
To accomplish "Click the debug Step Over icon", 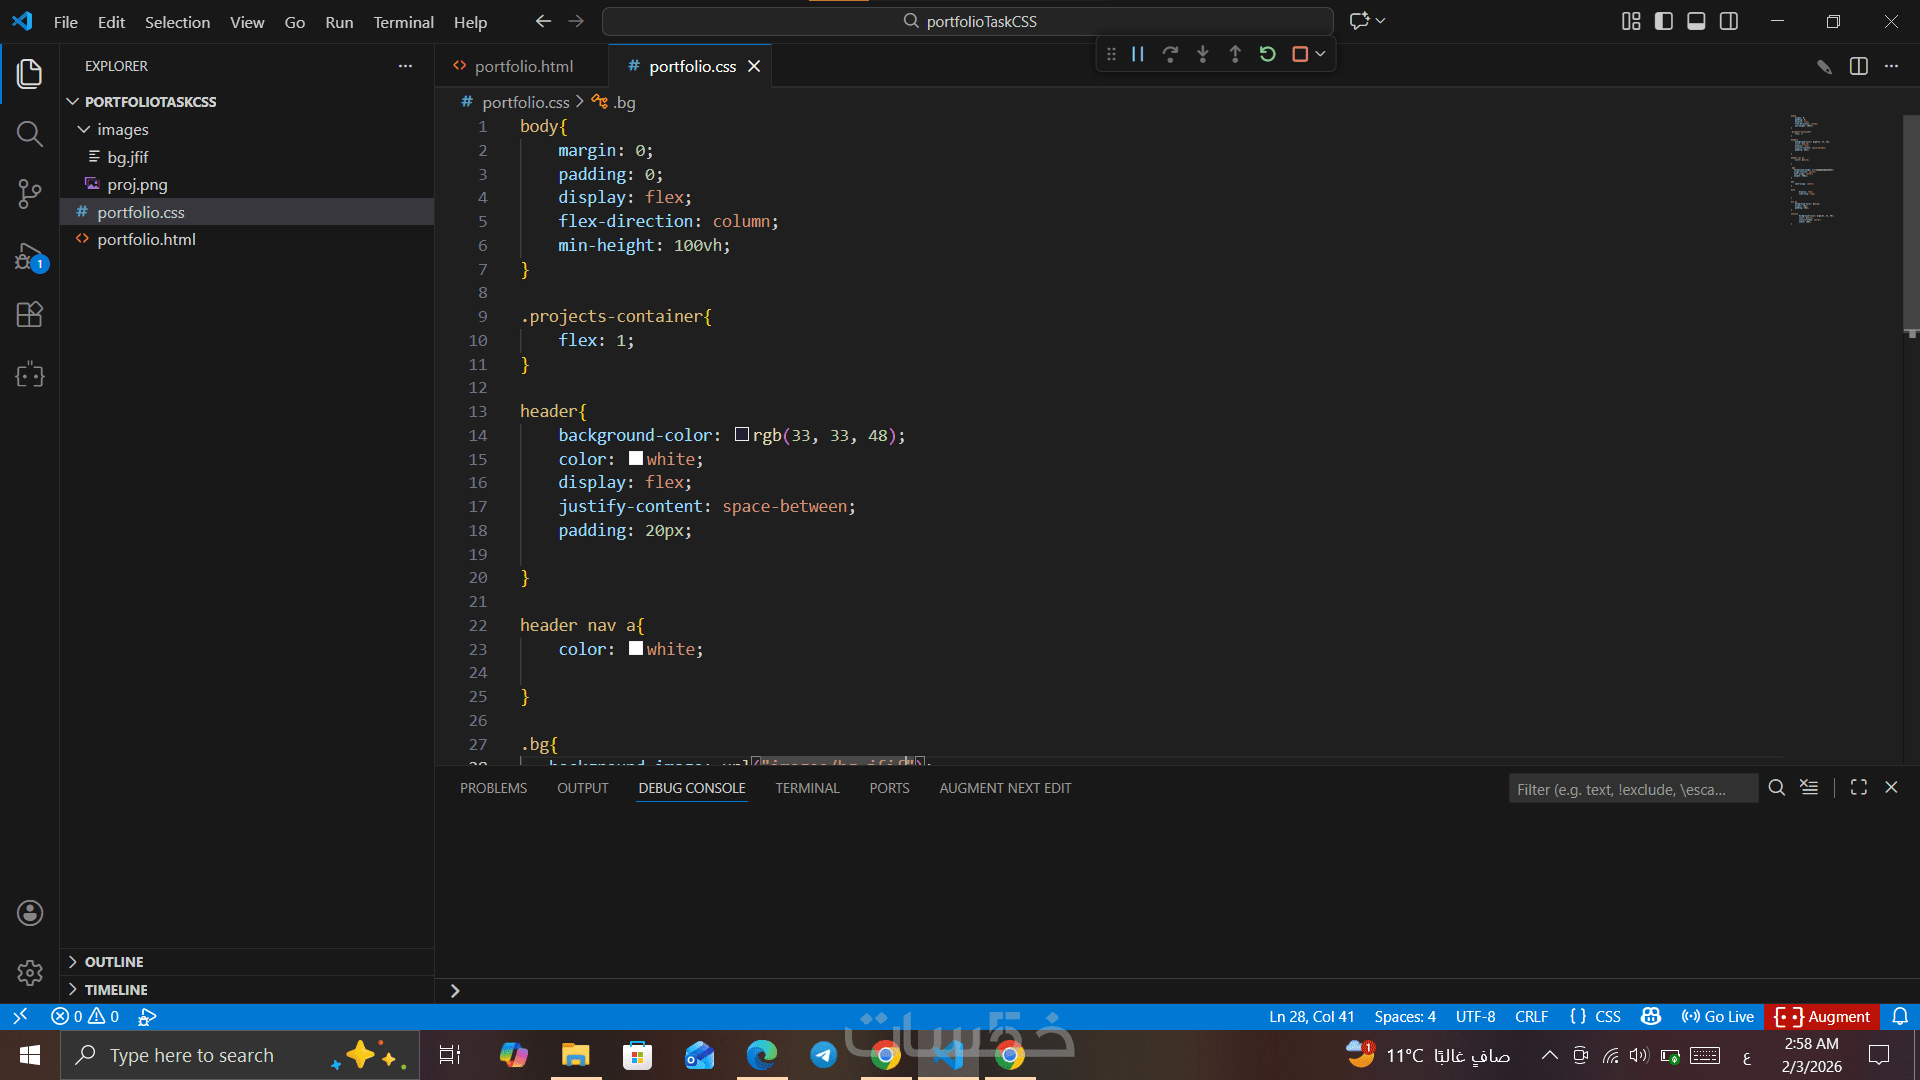I will point(1170,54).
